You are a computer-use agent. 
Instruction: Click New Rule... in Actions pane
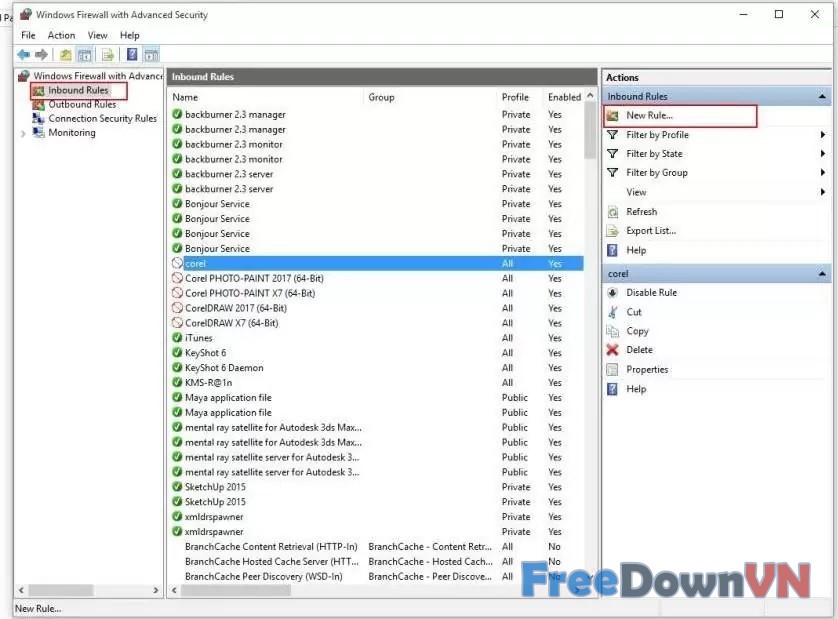pos(649,116)
